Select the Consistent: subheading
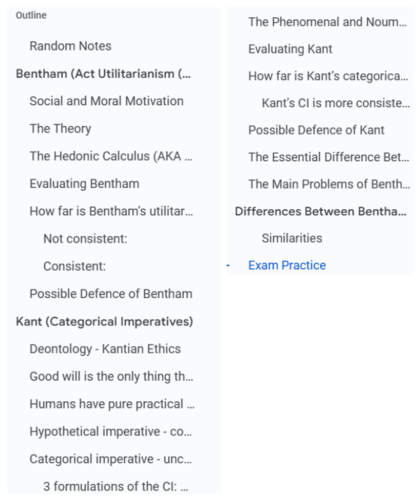The width and height of the screenshot is (420, 500). 74,266
